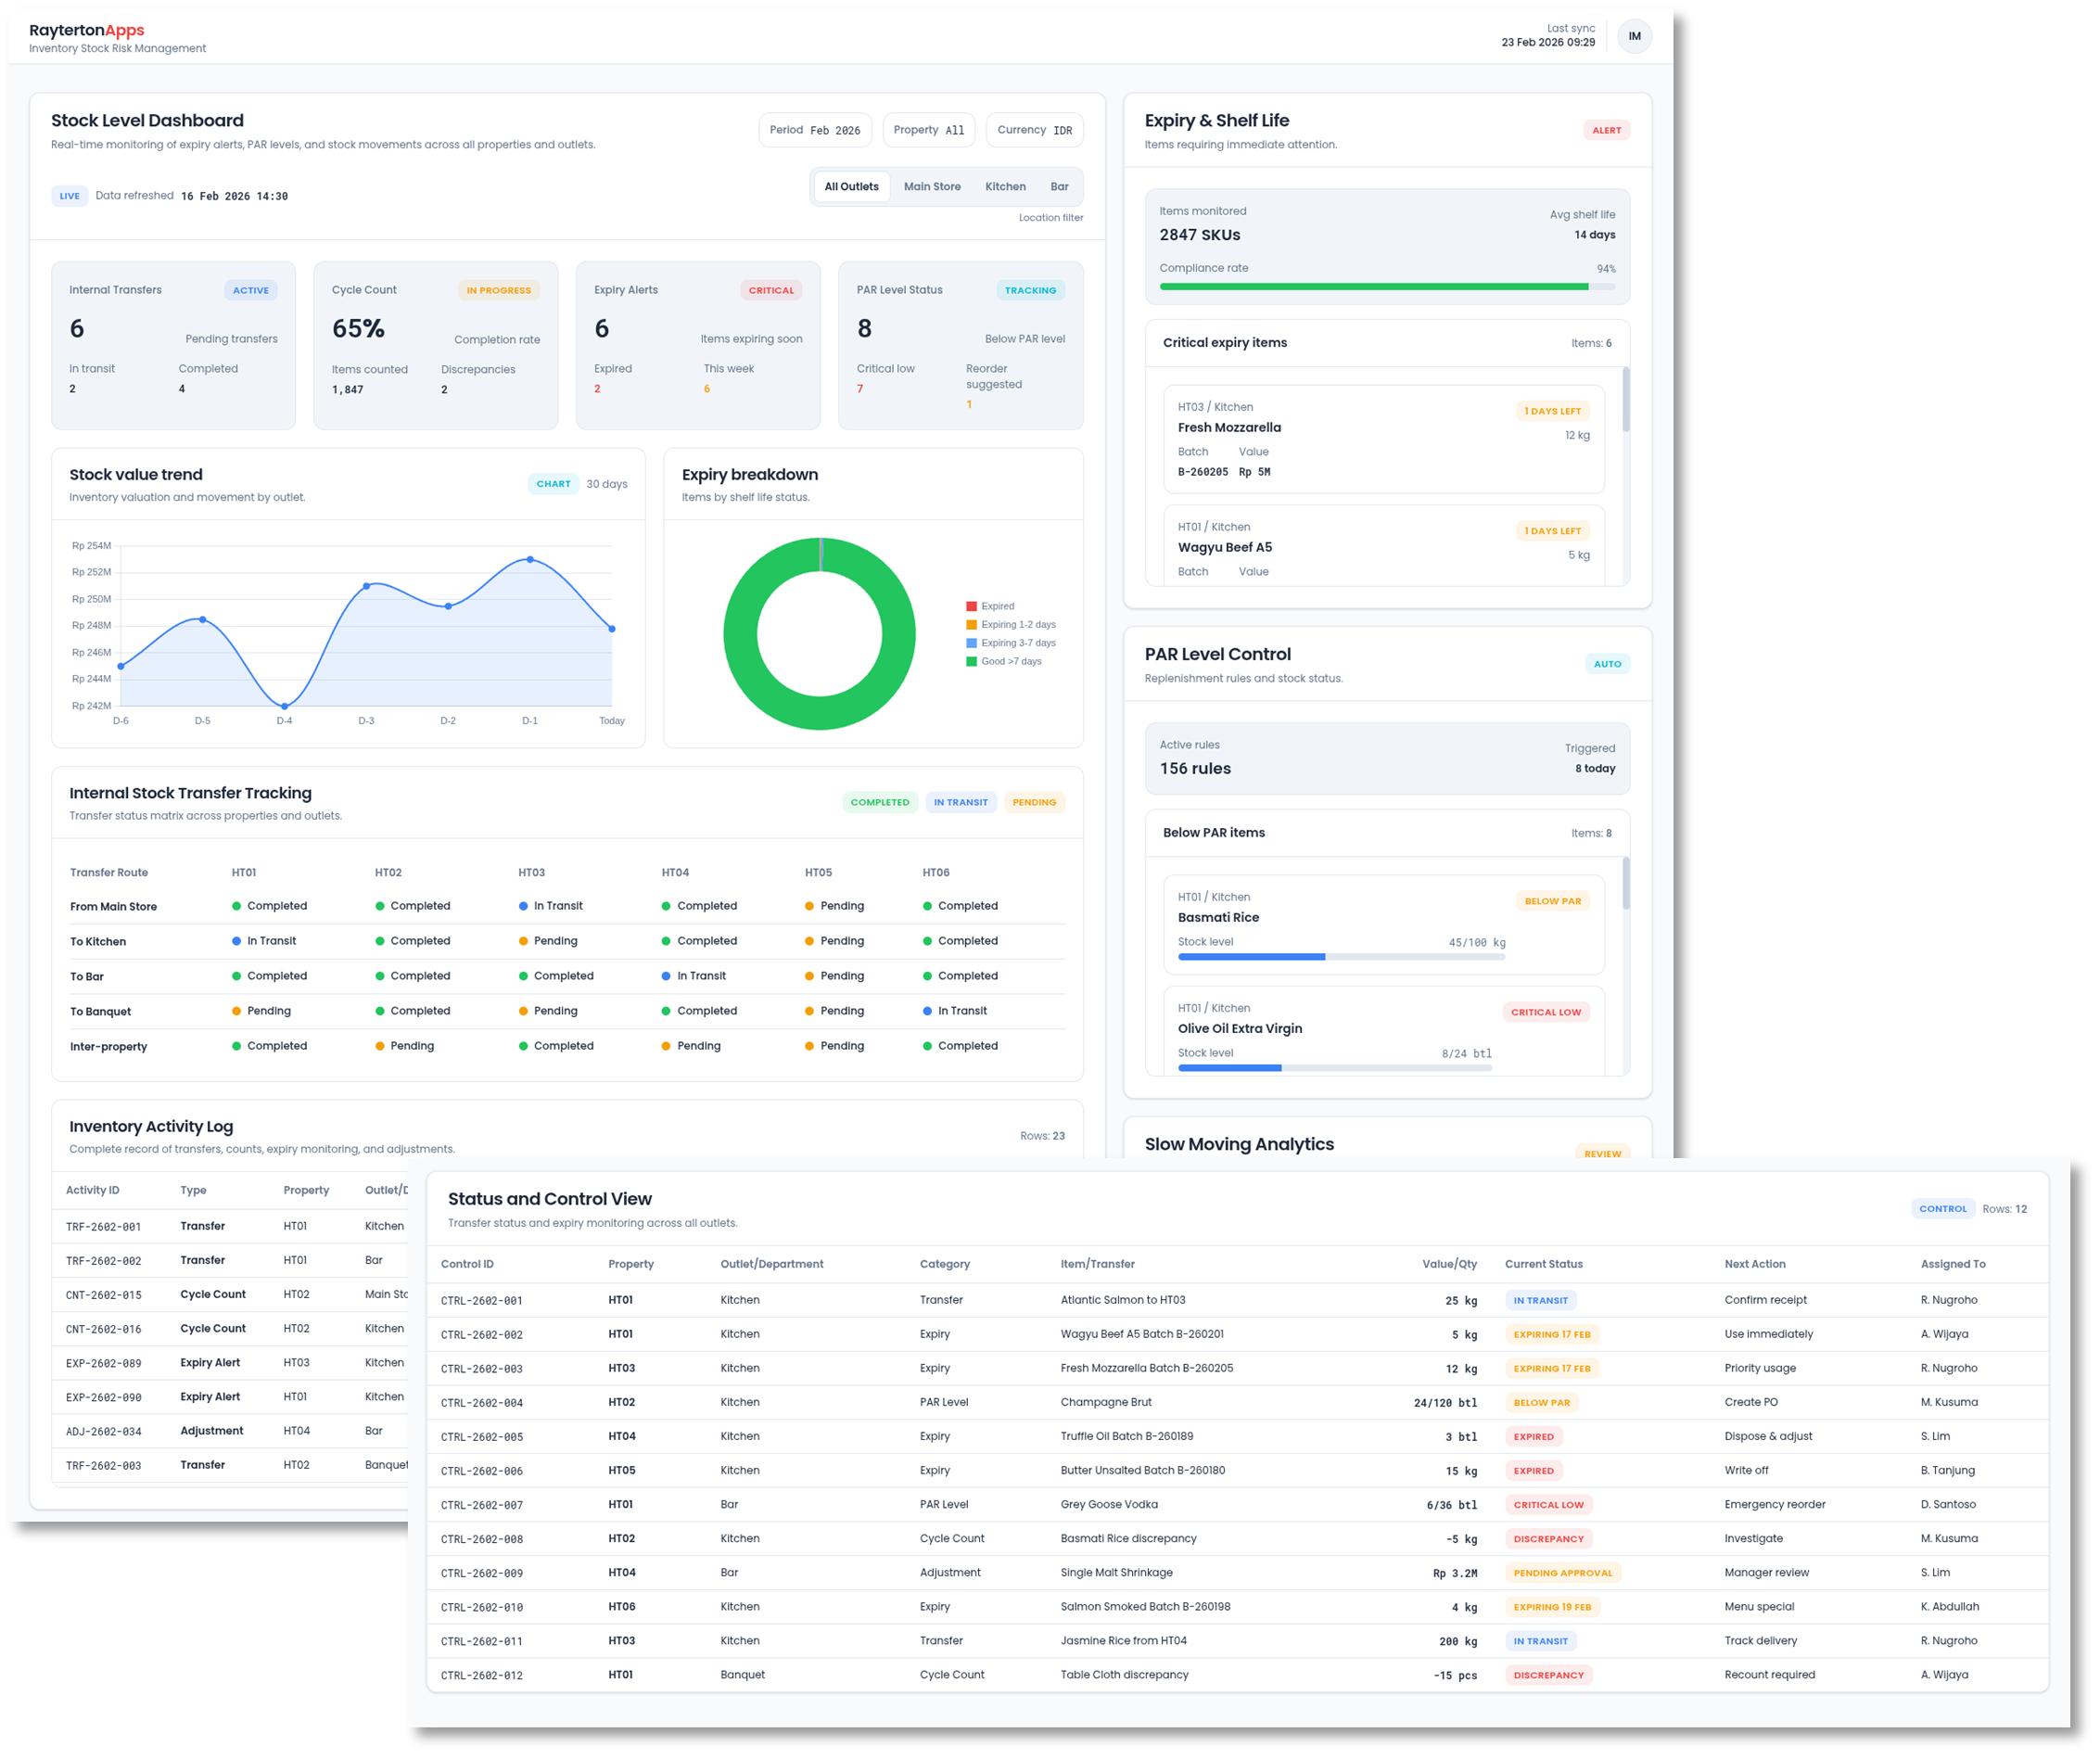Open the Location filter link
This screenshot has width=2100, height=1759.
click(1051, 217)
